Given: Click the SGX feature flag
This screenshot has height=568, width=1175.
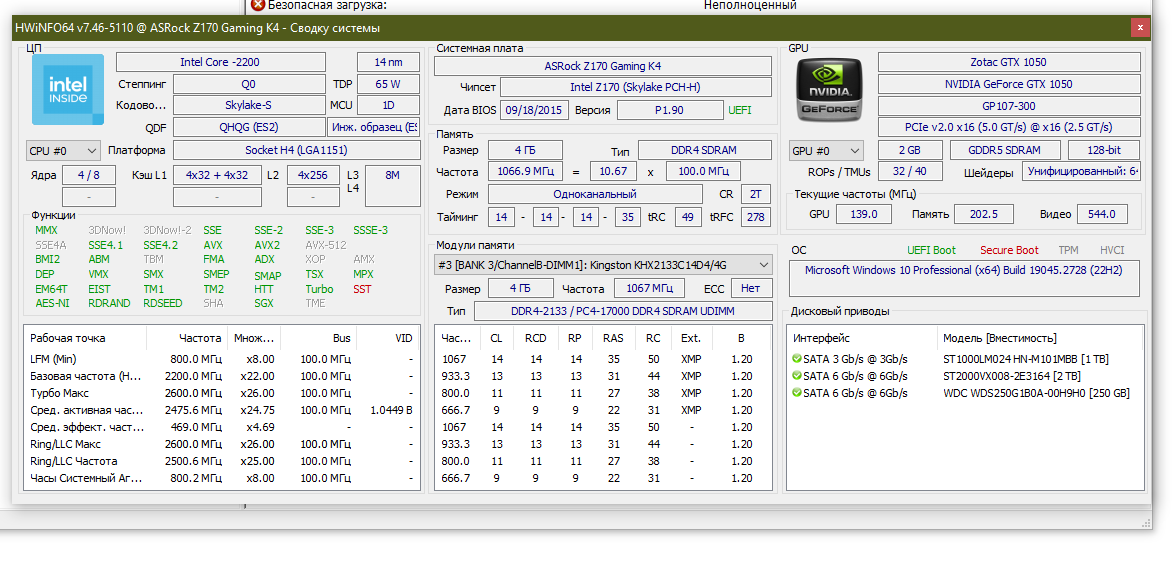Looking at the screenshot, I should 264,303.
